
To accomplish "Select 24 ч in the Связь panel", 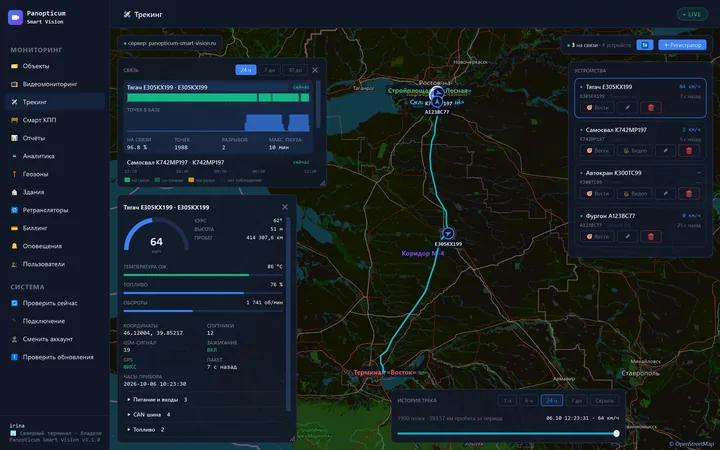I will [x=246, y=70].
